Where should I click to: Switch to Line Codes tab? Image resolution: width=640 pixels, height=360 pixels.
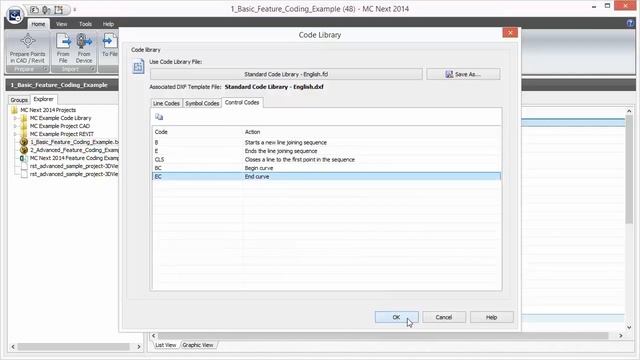coord(166,103)
